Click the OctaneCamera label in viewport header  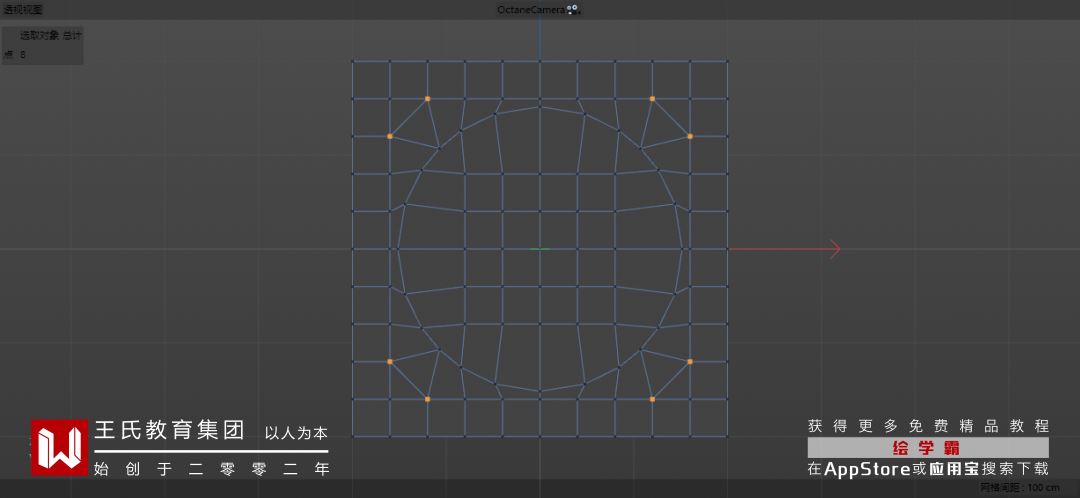tap(531, 10)
